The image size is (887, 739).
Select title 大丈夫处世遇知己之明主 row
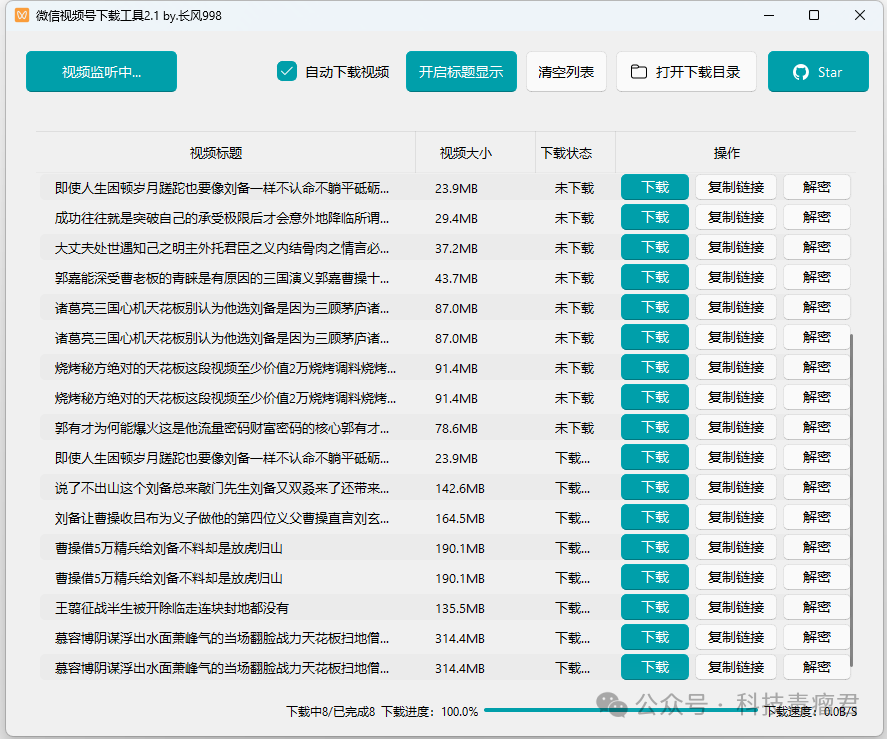[x=222, y=248]
